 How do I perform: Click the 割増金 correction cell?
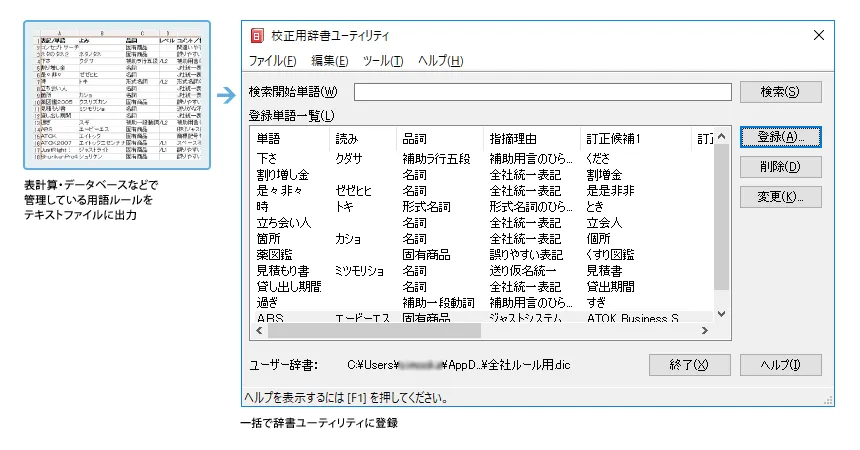point(604,175)
